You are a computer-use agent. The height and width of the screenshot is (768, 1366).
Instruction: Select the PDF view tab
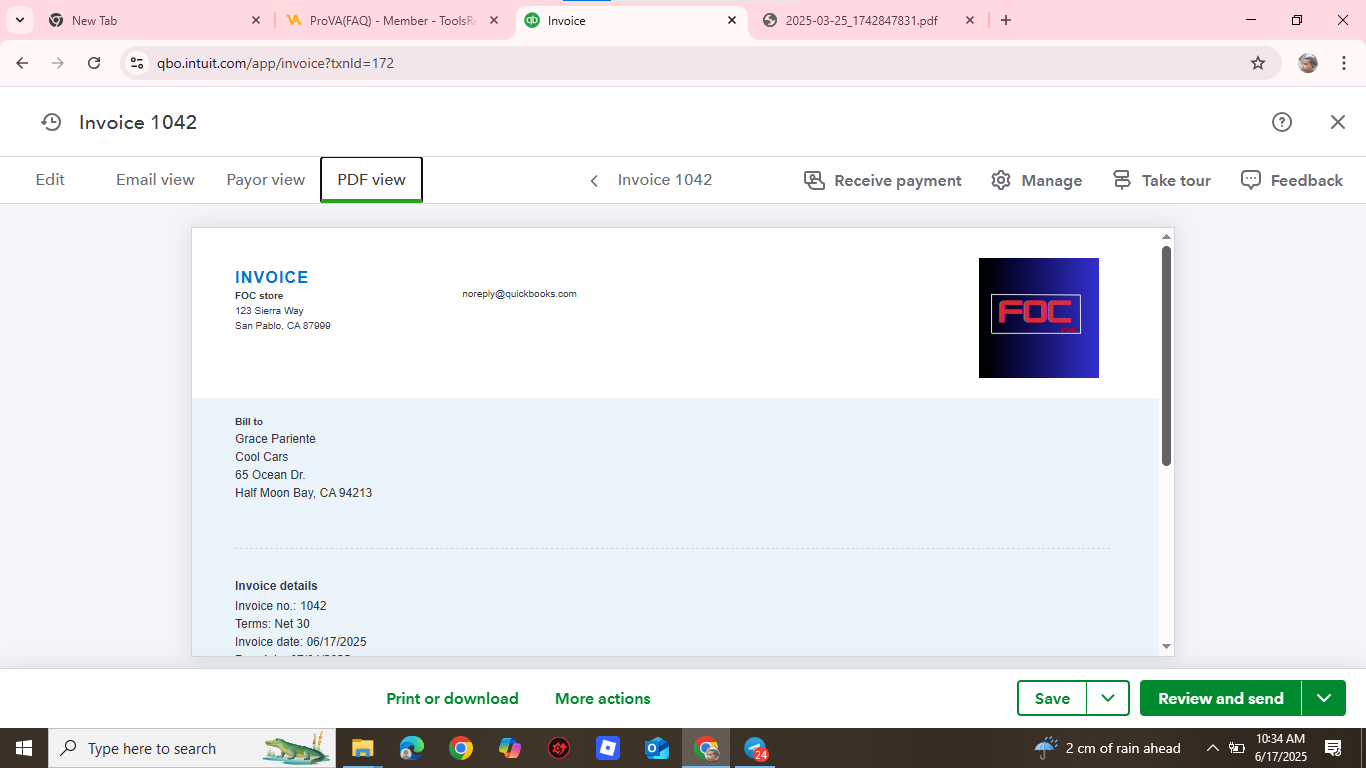(371, 180)
